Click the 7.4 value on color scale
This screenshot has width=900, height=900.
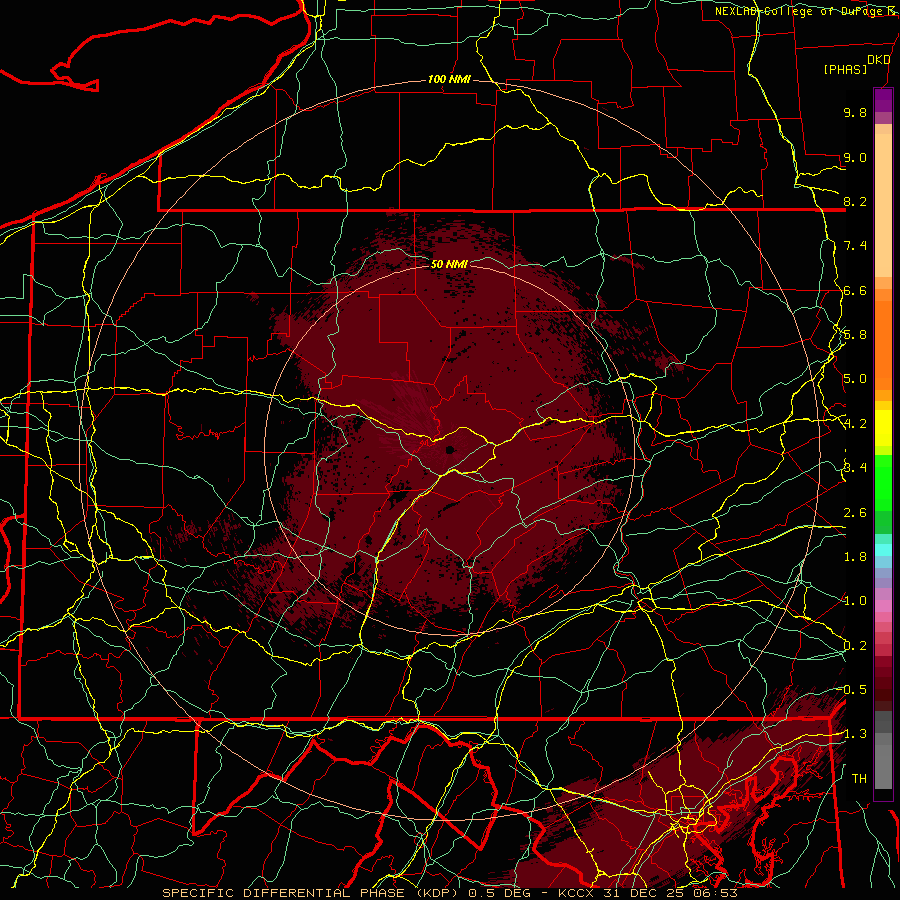click(855, 246)
